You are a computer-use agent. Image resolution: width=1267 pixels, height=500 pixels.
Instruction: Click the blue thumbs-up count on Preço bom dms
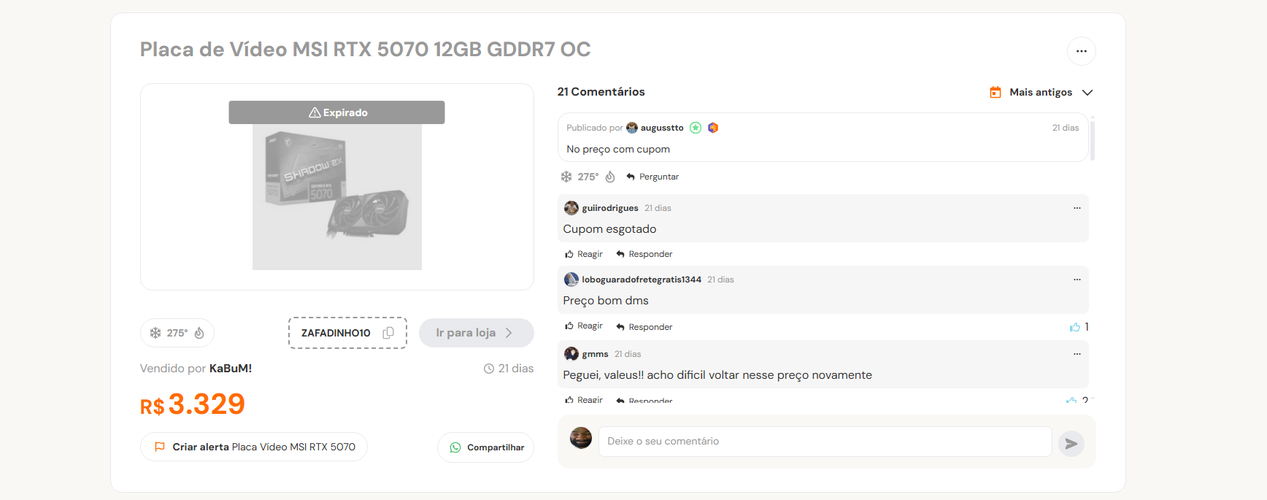point(1079,327)
